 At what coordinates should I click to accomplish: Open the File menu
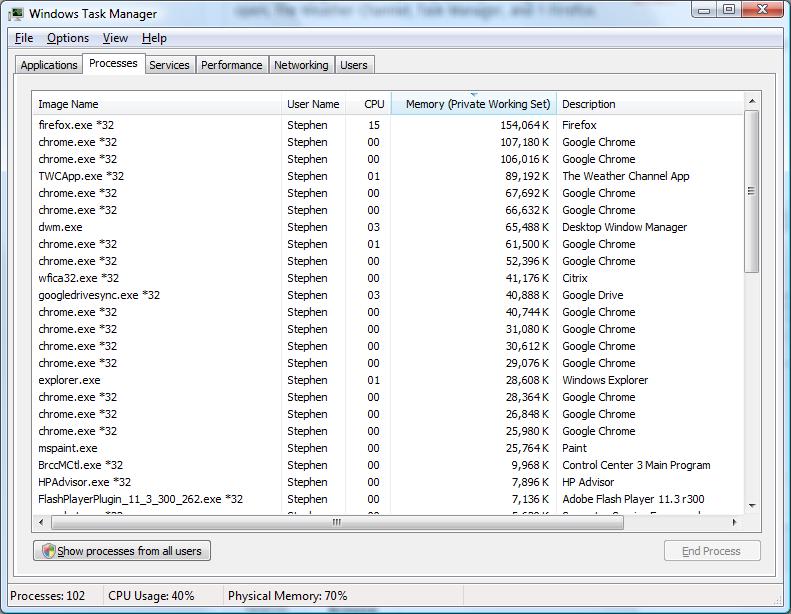click(x=25, y=38)
